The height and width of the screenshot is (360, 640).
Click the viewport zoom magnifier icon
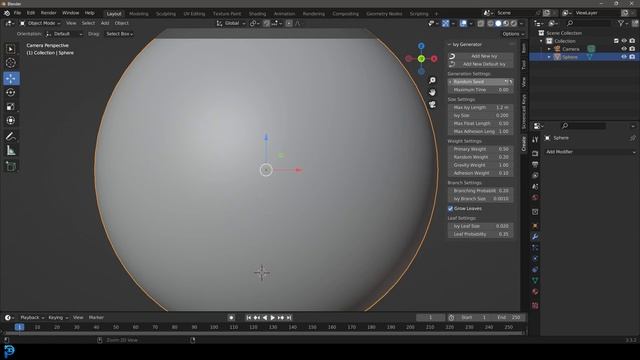click(x=432, y=80)
